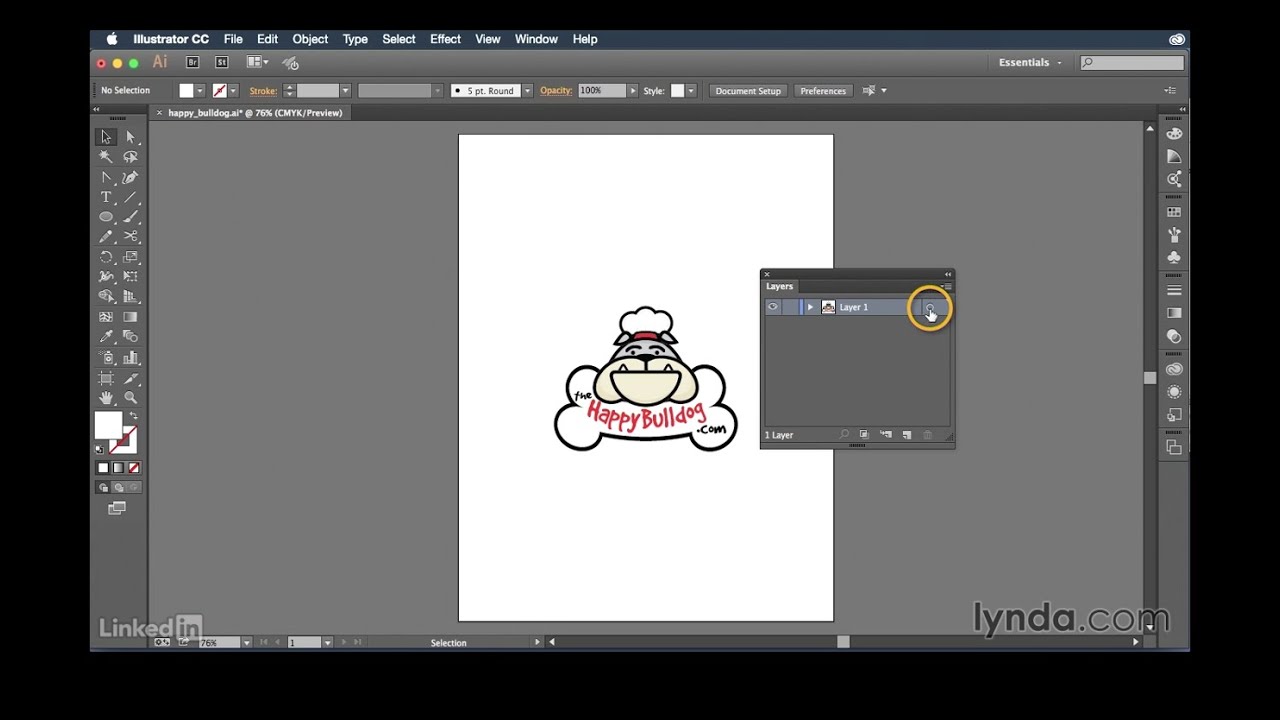Select the Selection (black arrow) tool
Viewport: 1280px width, 720px height.
[x=106, y=137]
